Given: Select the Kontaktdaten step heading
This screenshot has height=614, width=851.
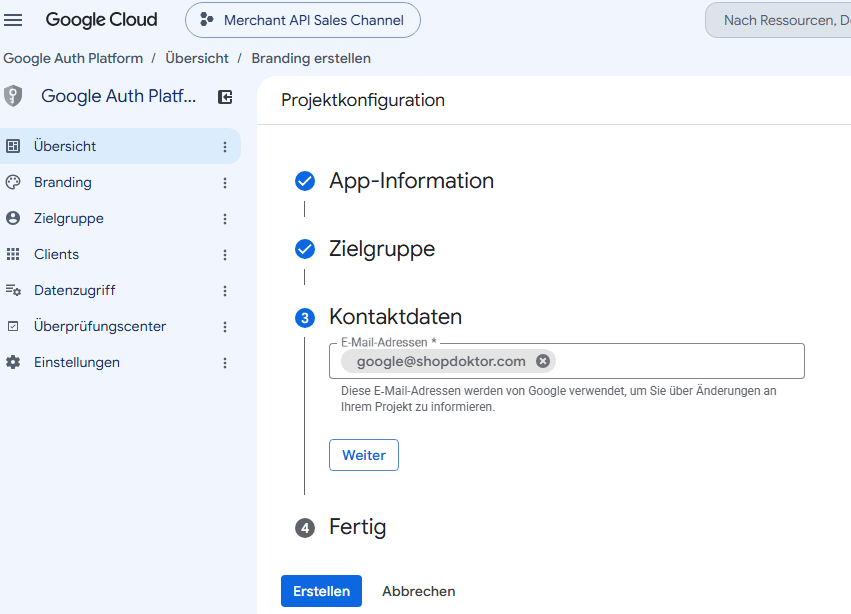Looking at the screenshot, I should [395, 317].
